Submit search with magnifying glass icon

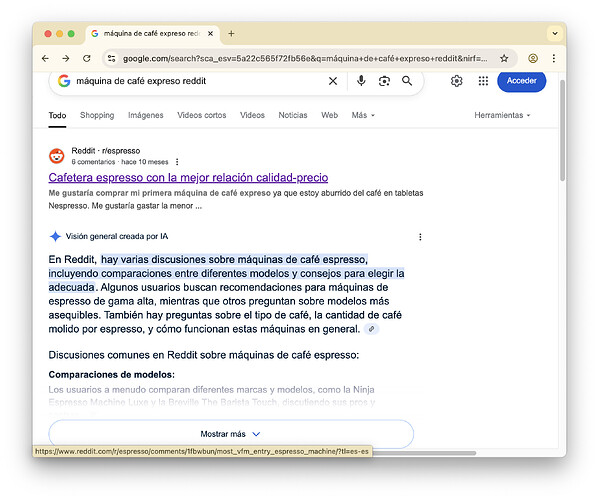[x=407, y=81]
